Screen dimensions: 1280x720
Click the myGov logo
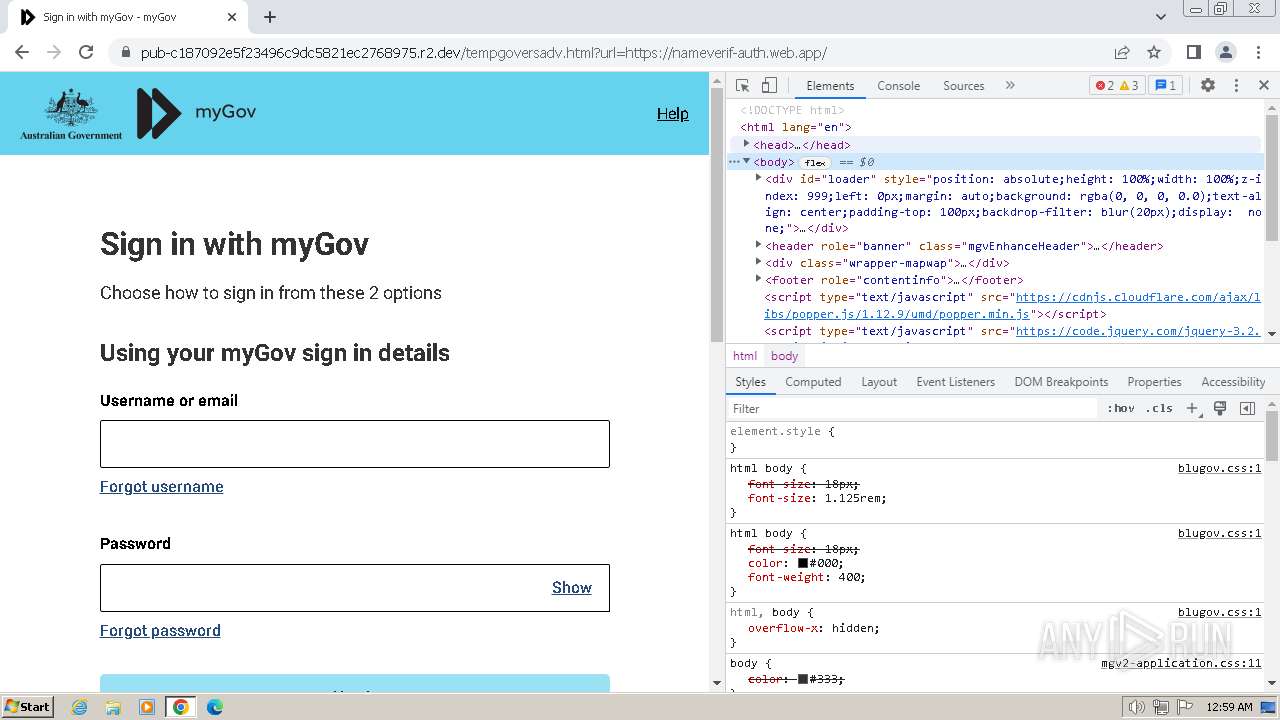[197, 113]
